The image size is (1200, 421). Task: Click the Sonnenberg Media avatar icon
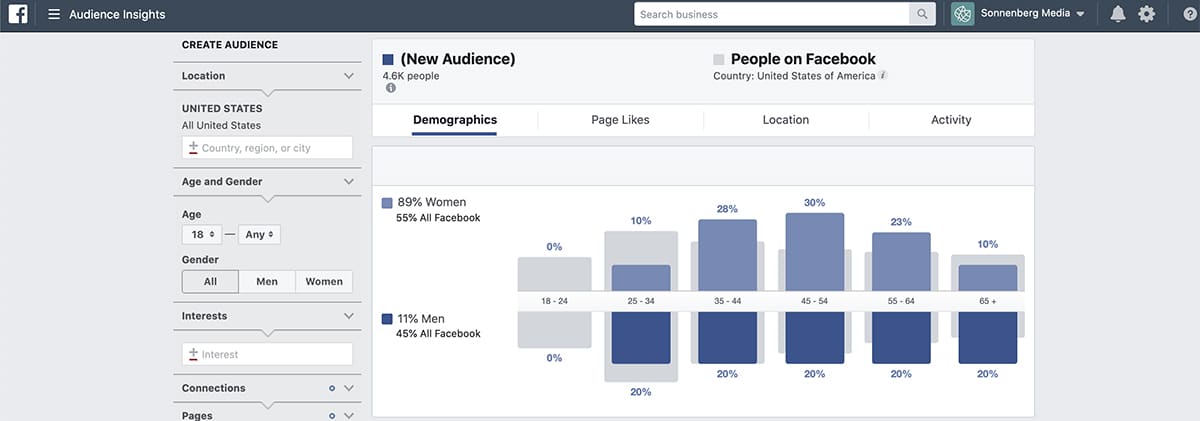tap(962, 14)
